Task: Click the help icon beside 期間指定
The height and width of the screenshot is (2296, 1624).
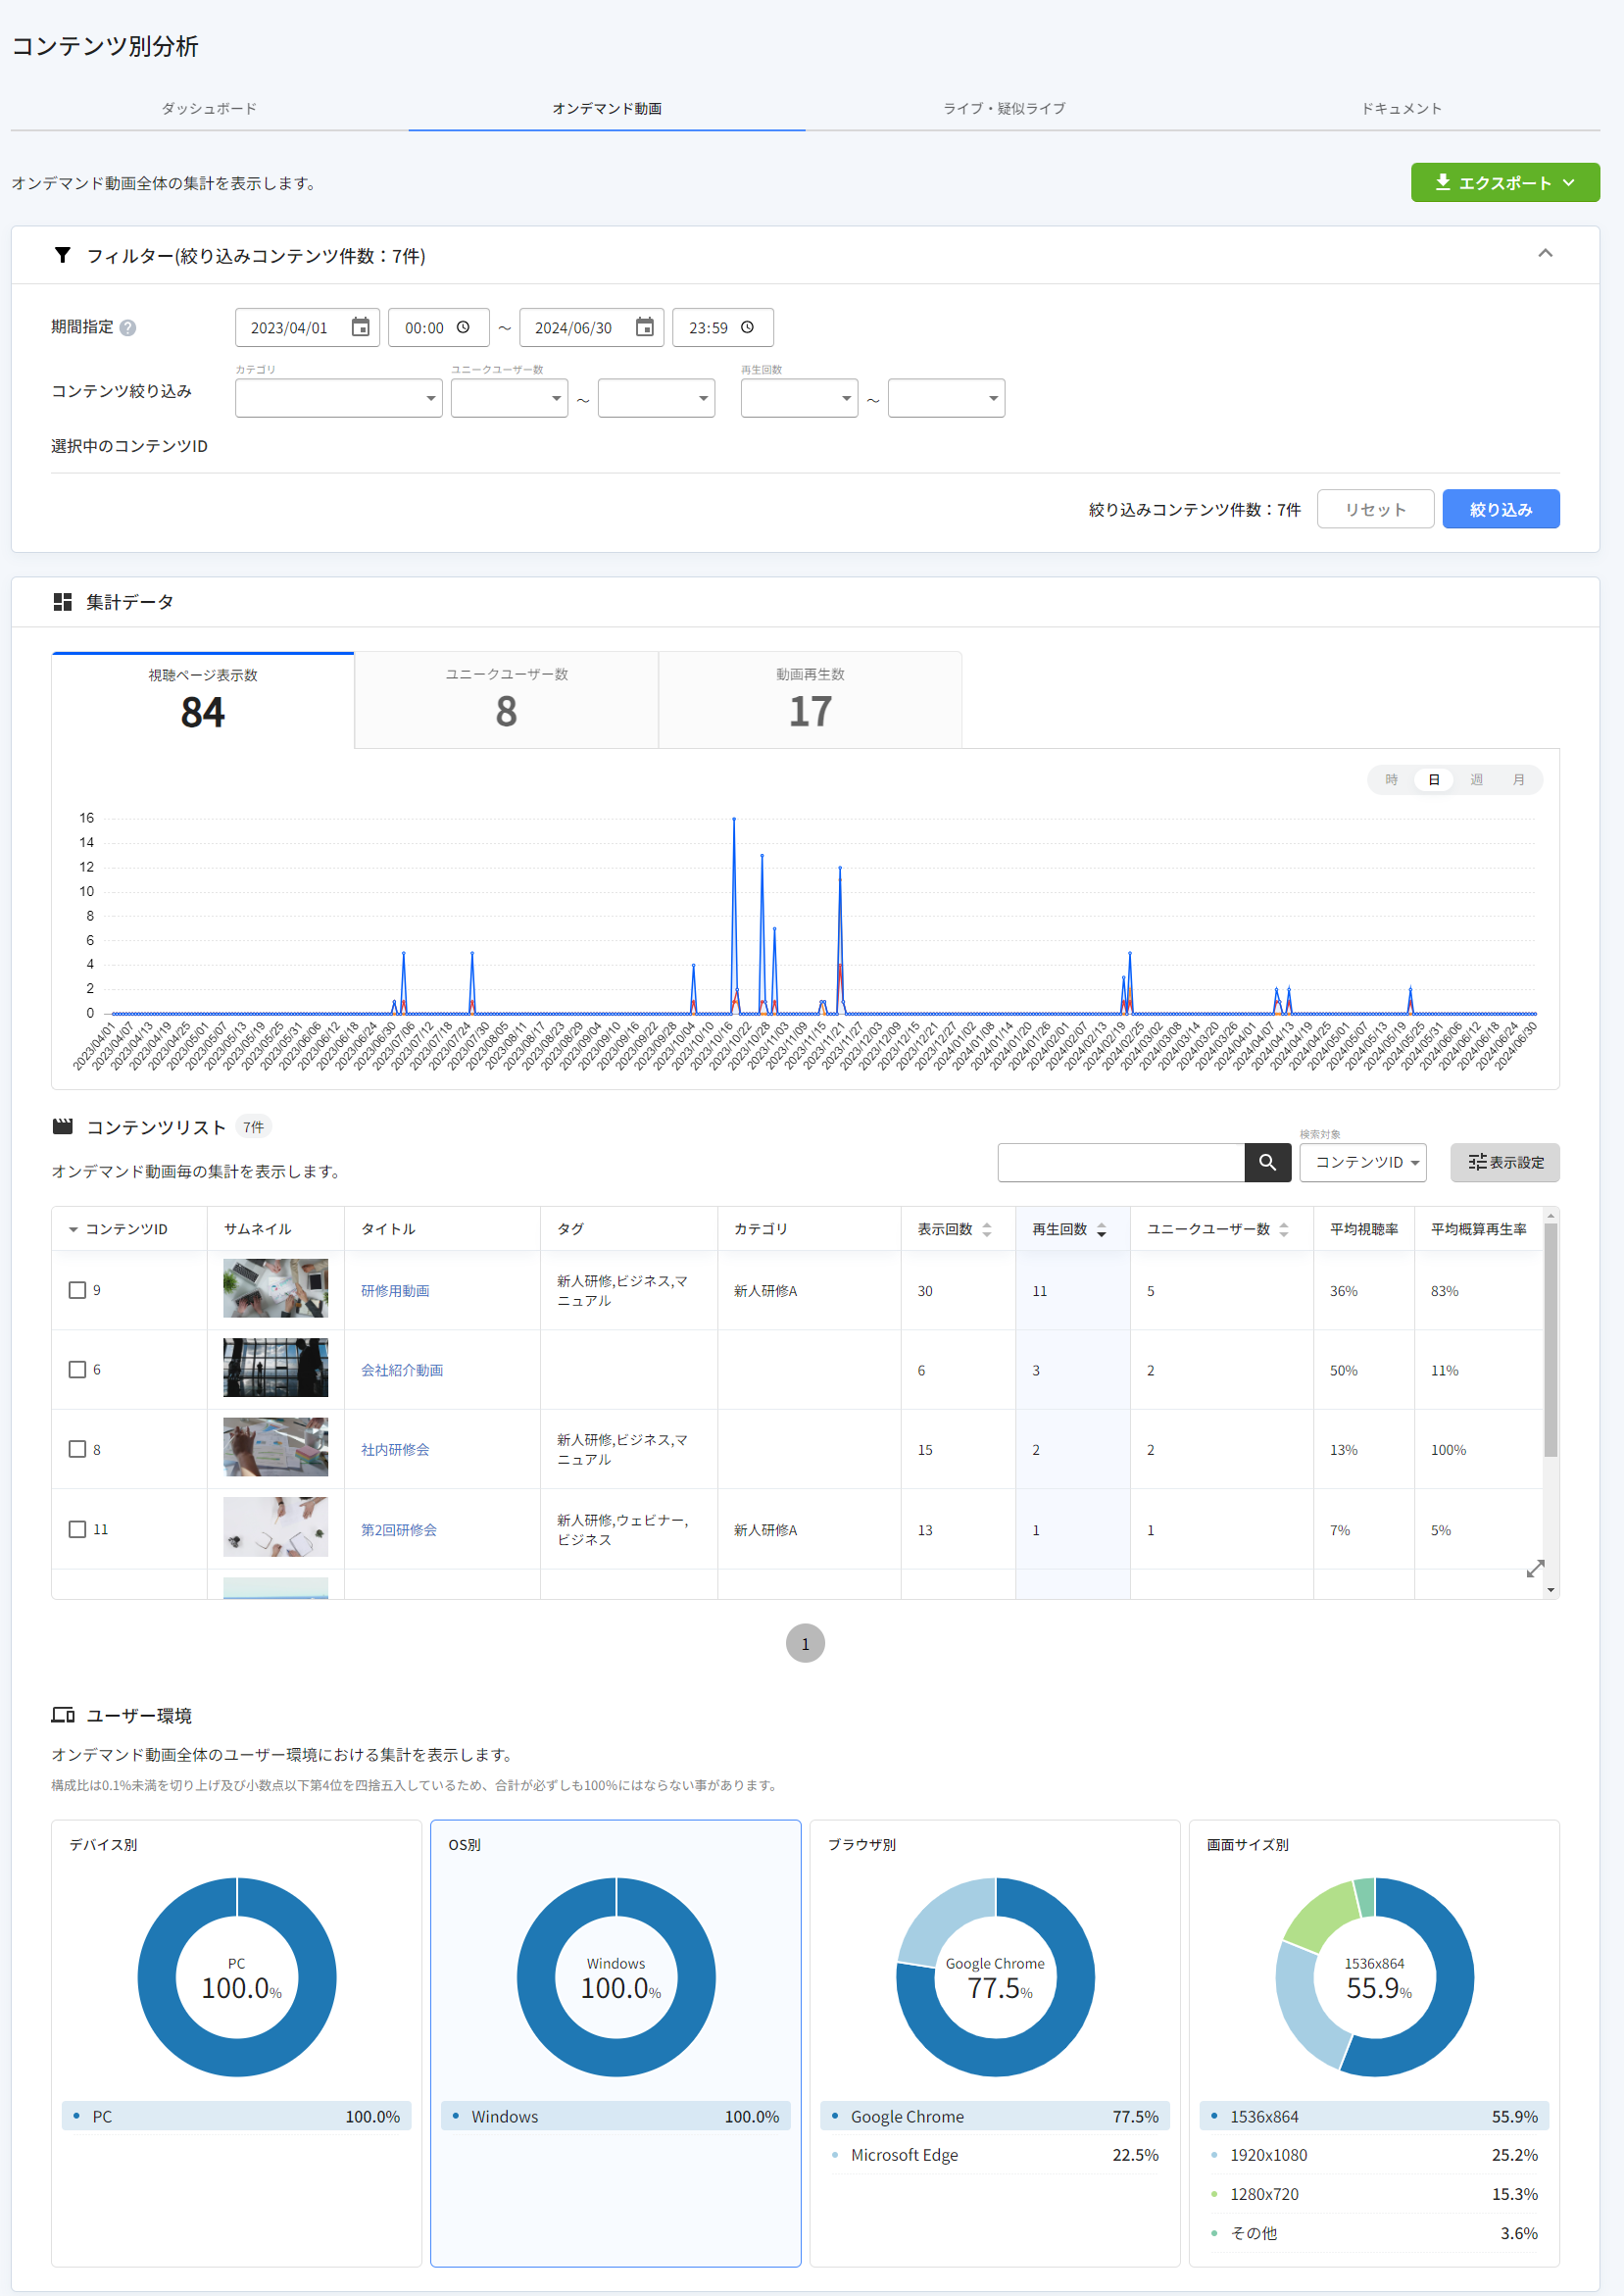Action: (128, 328)
